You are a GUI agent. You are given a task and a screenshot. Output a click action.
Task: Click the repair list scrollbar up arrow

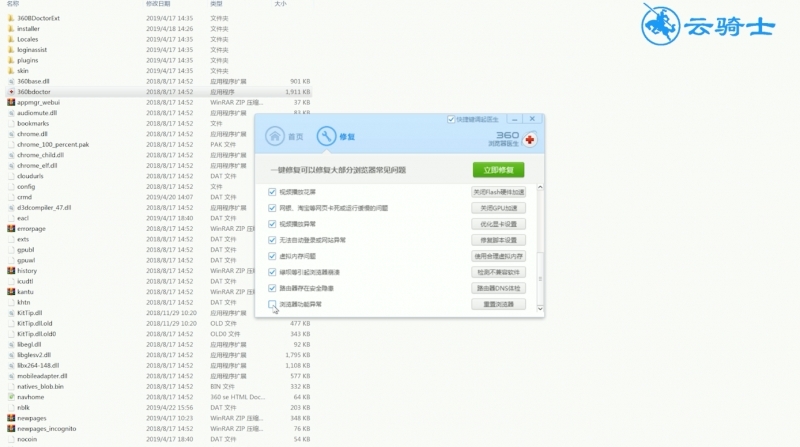(x=540, y=188)
